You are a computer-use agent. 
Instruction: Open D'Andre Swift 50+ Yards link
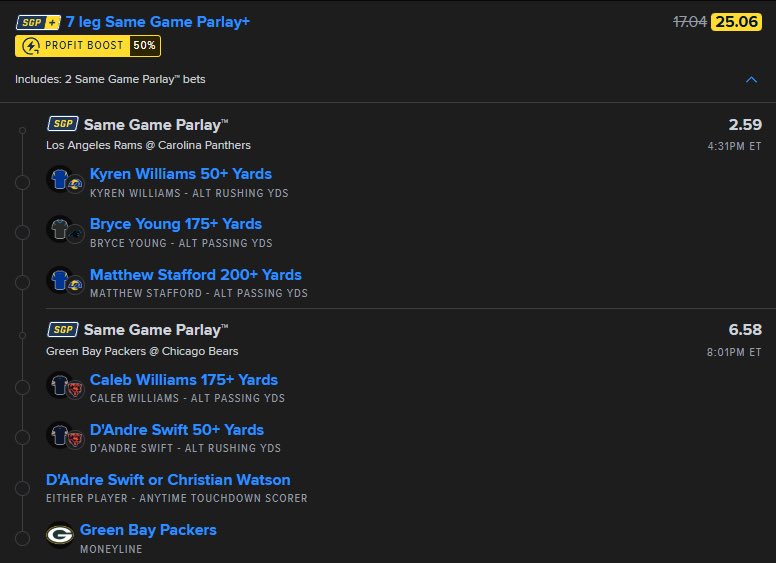pos(177,430)
